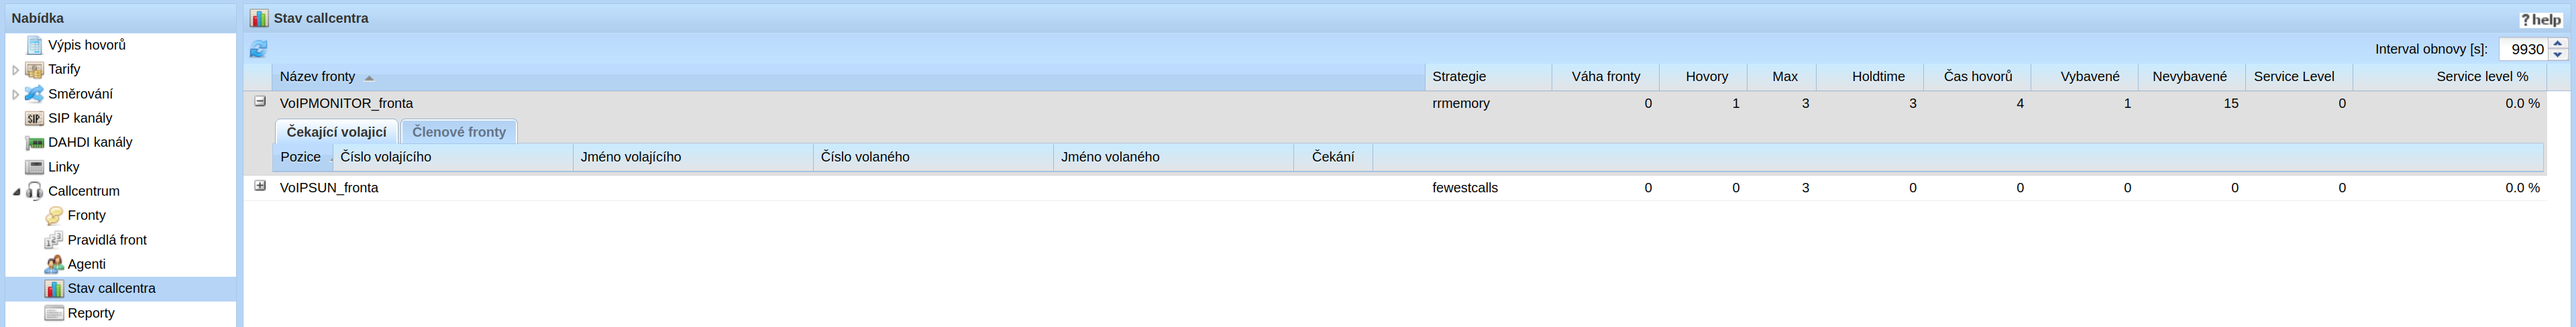Click the Směrování icon
The image size is (2576, 327).
tap(34, 94)
